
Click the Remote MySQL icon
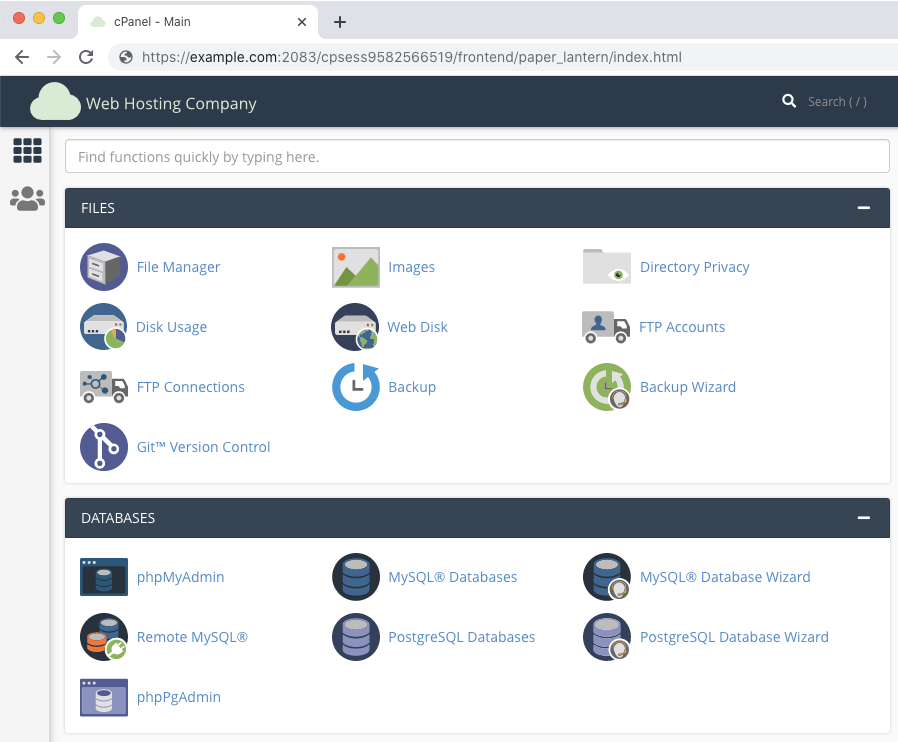104,637
